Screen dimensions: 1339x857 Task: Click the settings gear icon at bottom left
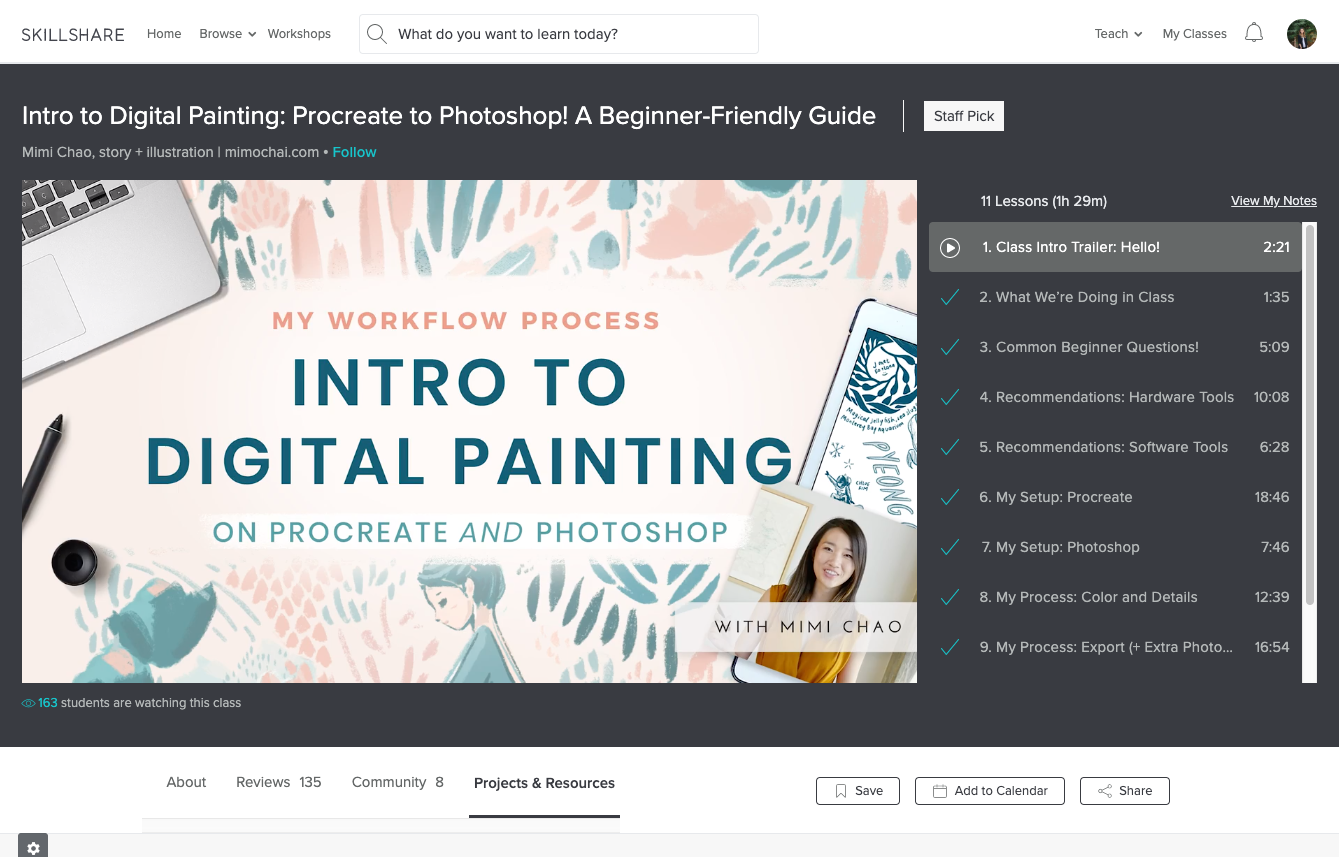33,847
